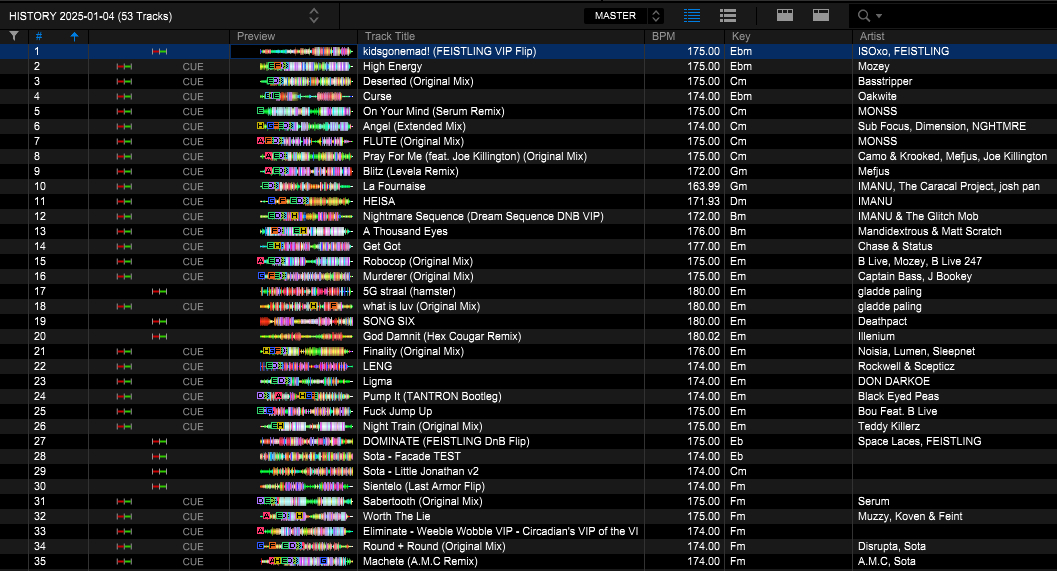1057x571 pixels.
Task: Switch to the highlighted list view icon
Action: point(692,15)
